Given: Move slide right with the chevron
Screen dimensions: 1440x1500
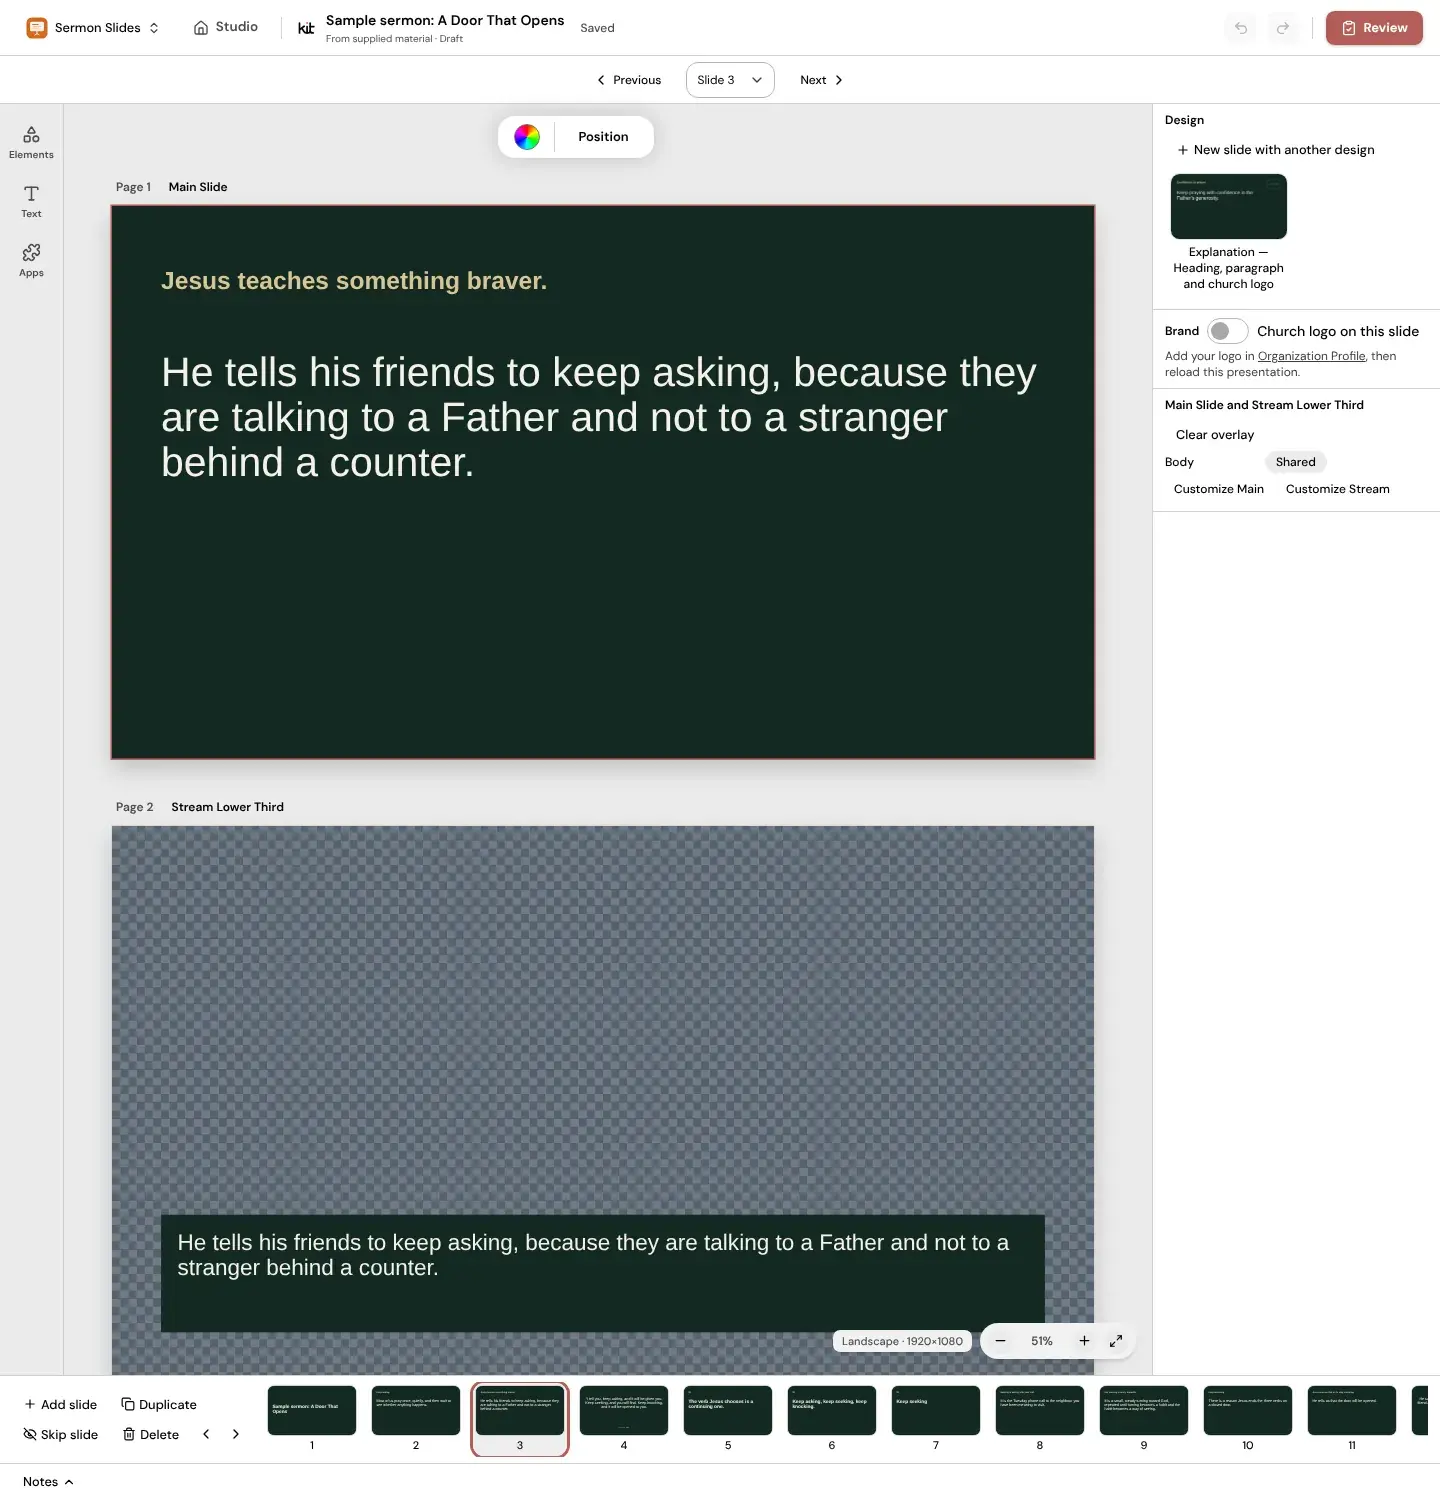Looking at the screenshot, I should coord(236,1434).
